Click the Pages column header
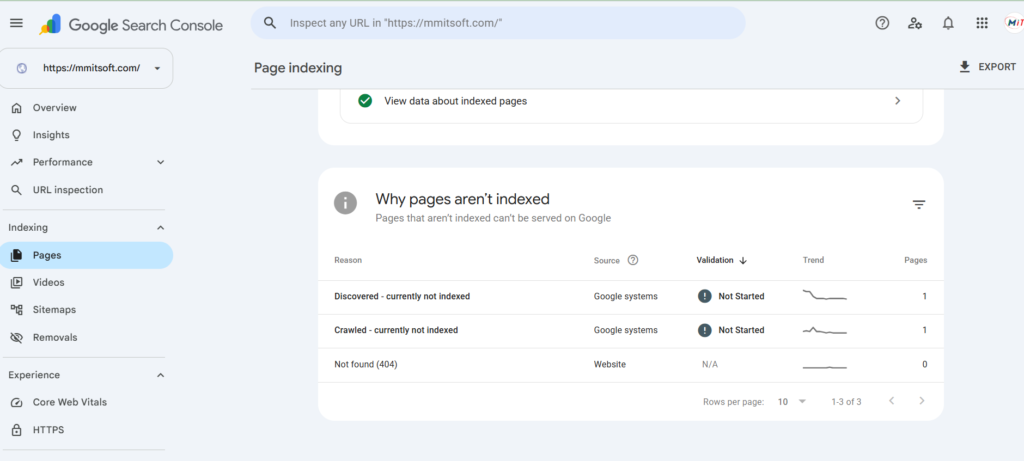Screen dimensions: 1024x461 tap(916, 260)
